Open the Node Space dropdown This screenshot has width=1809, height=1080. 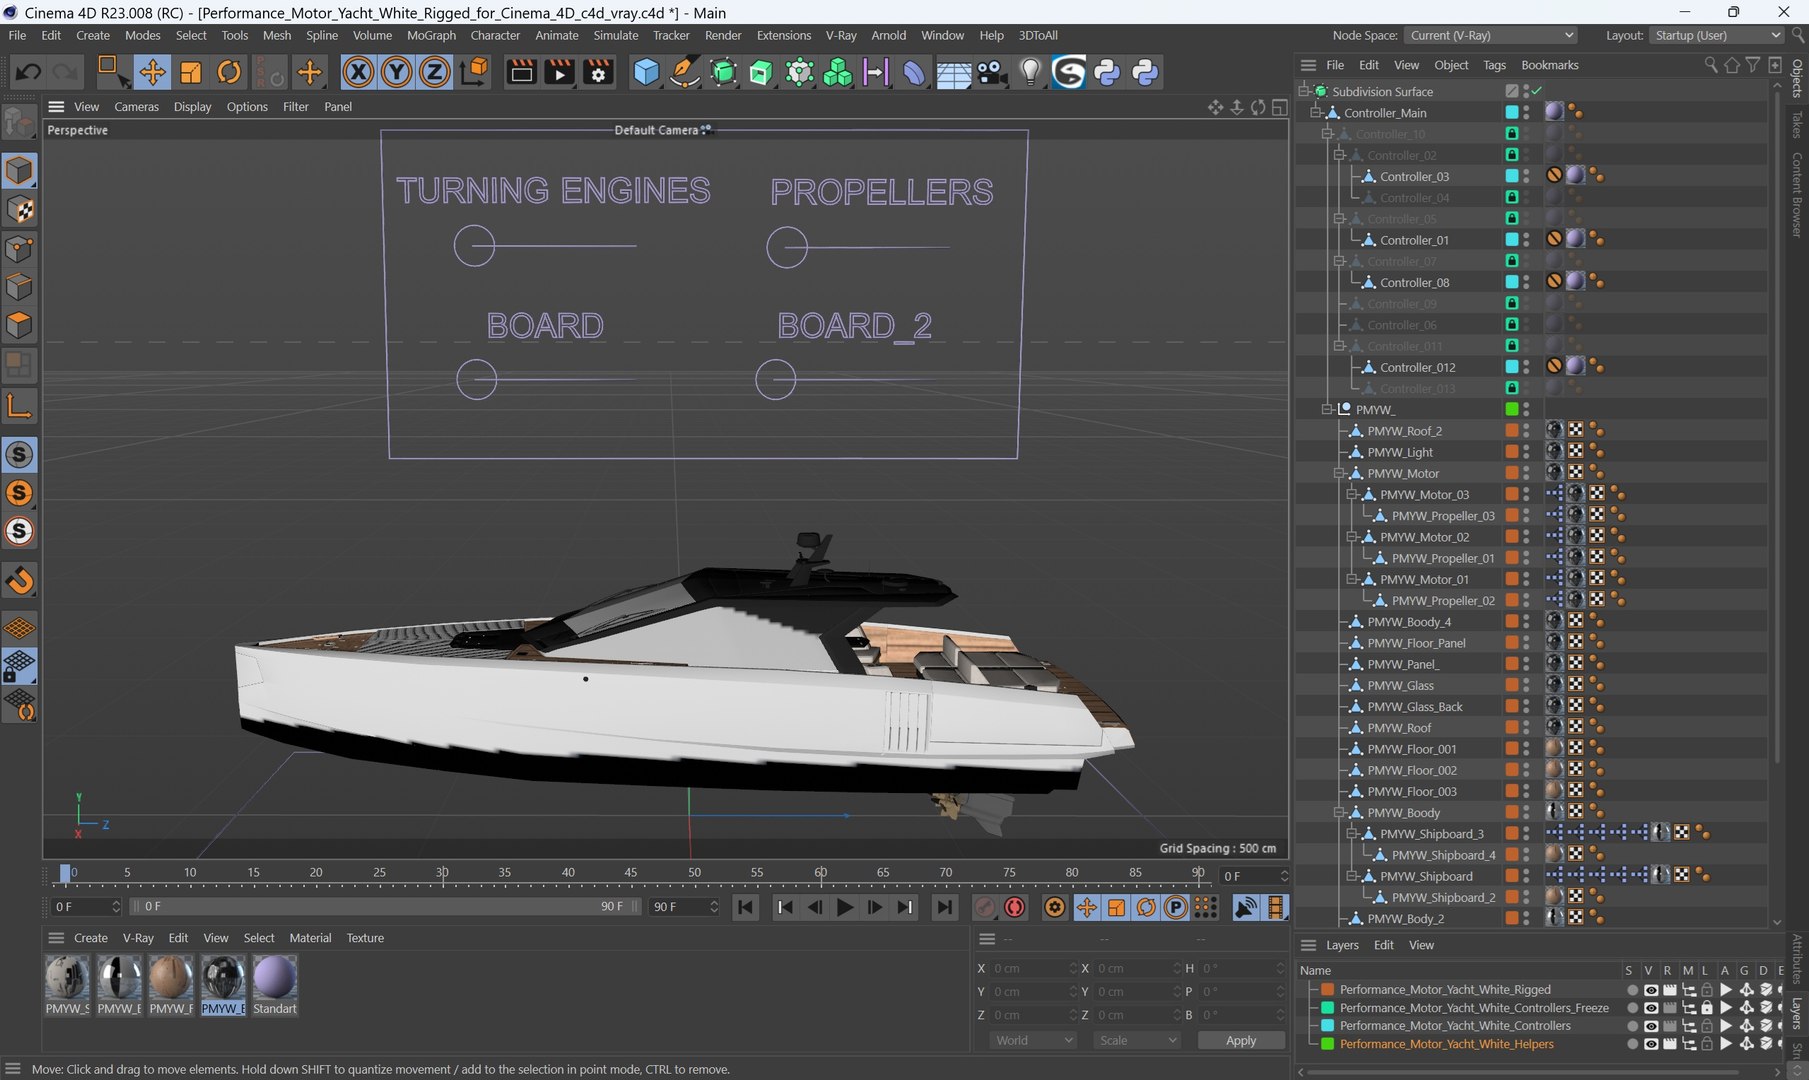pos(1491,35)
